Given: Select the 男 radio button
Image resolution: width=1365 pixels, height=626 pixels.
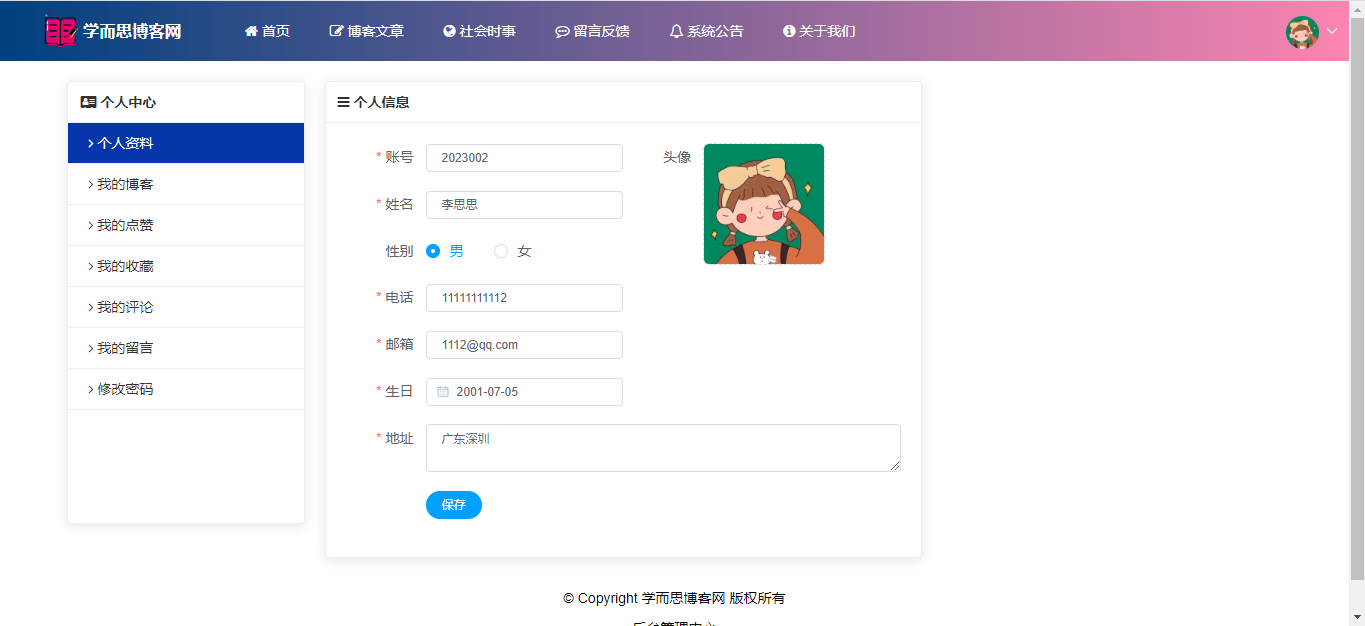Looking at the screenshot, I should click(x=433, y=251).
